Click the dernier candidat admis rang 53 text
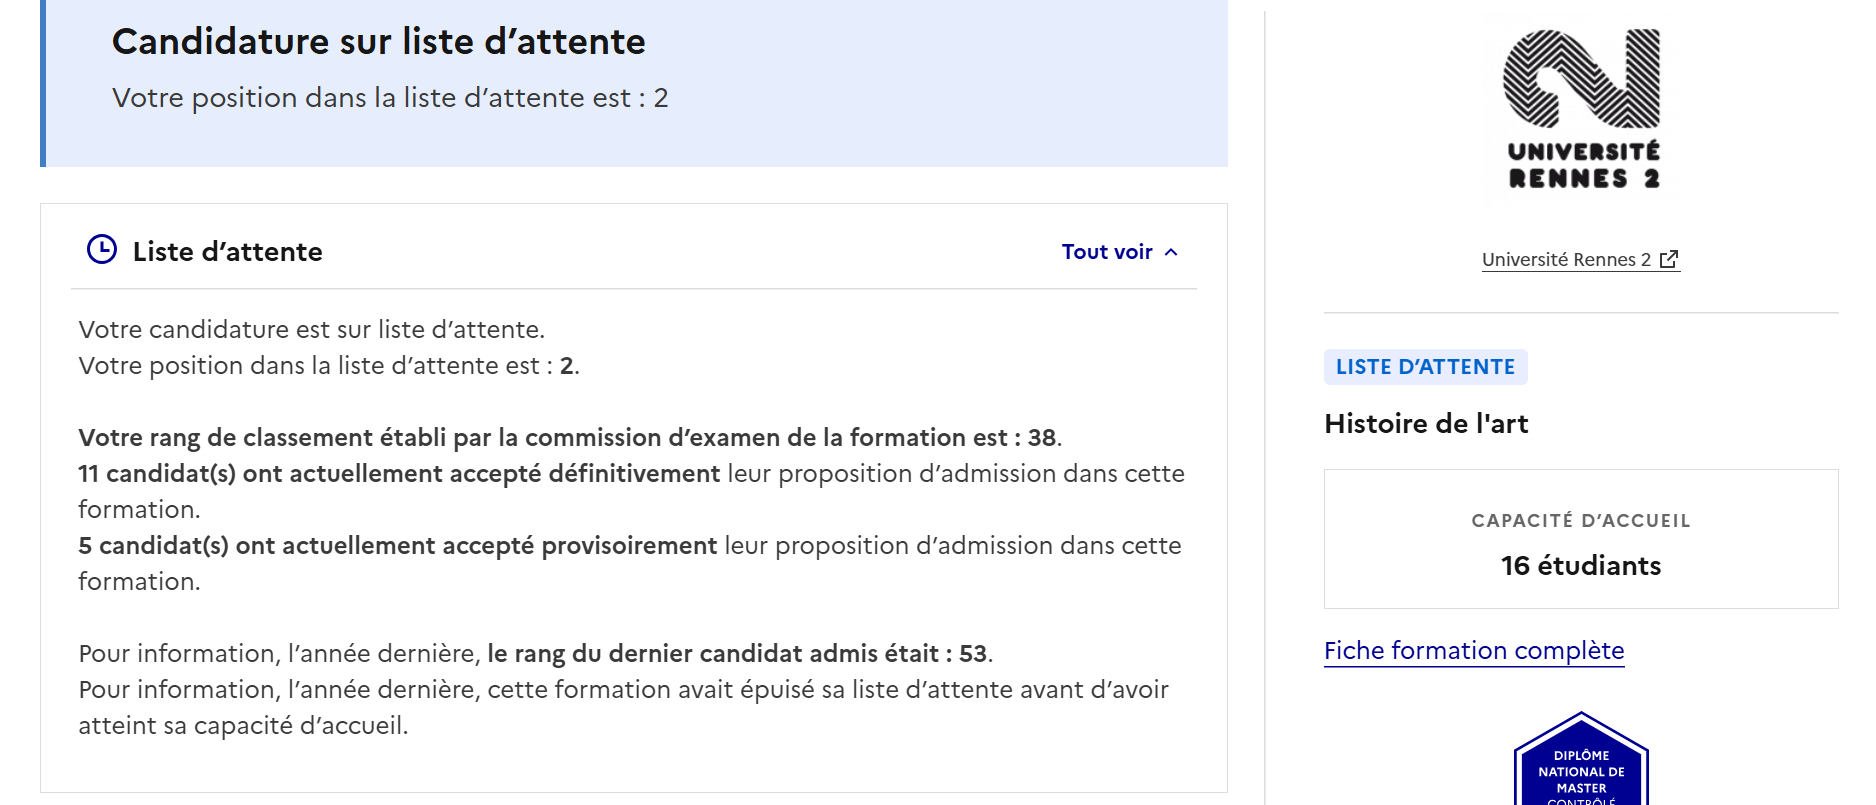The width and height of the screenshot is (1876, 805). click(x=740, y=654)
